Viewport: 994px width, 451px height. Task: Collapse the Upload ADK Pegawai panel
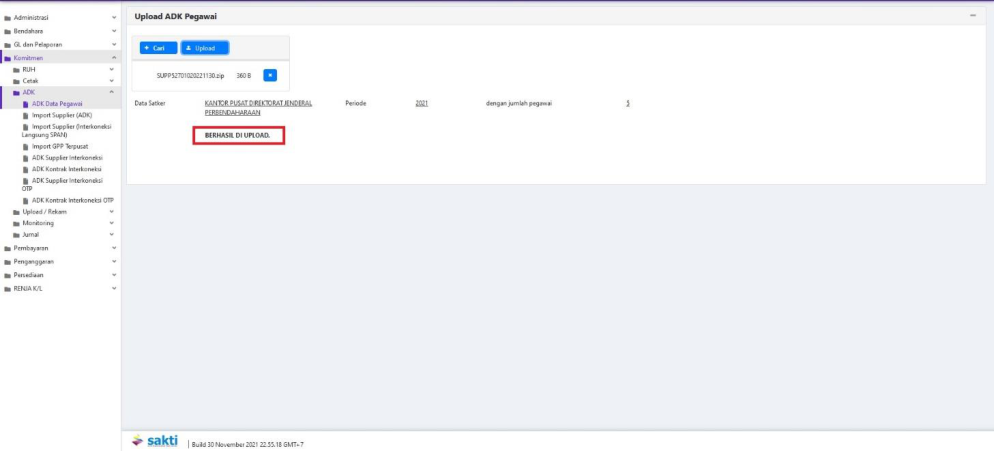972,16
